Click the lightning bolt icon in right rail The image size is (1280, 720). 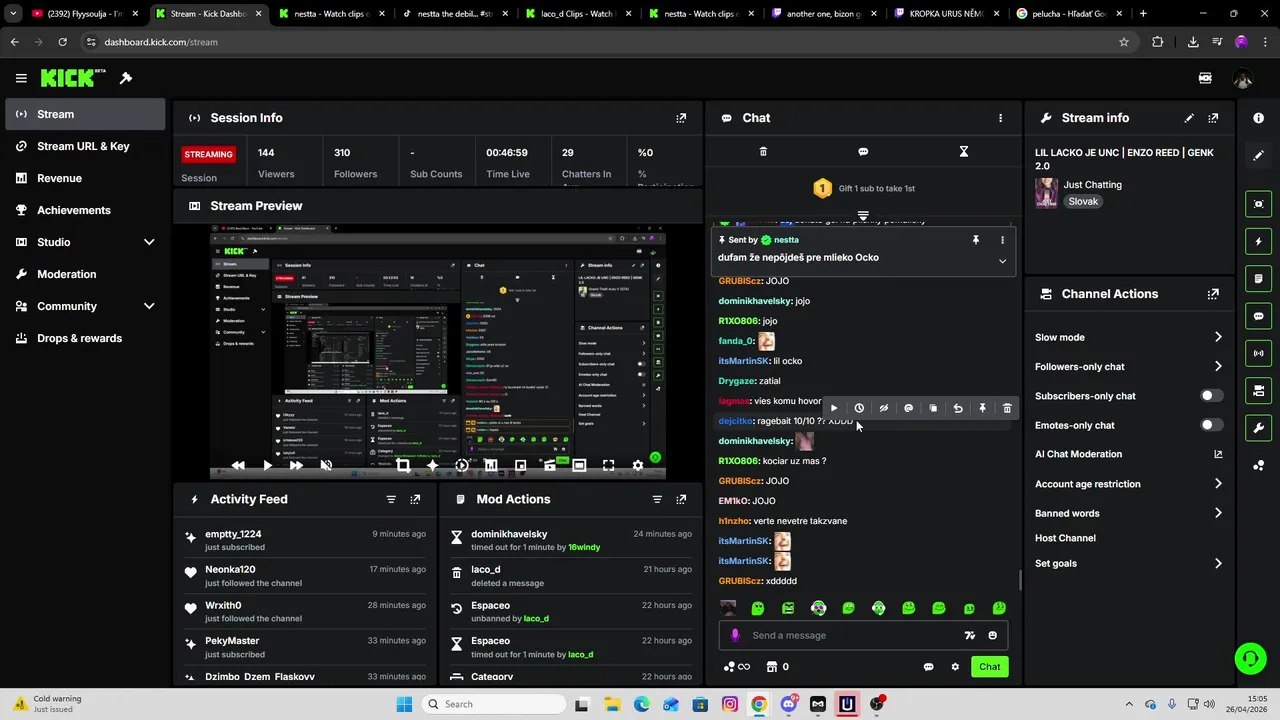click(x=1258, y=241)
